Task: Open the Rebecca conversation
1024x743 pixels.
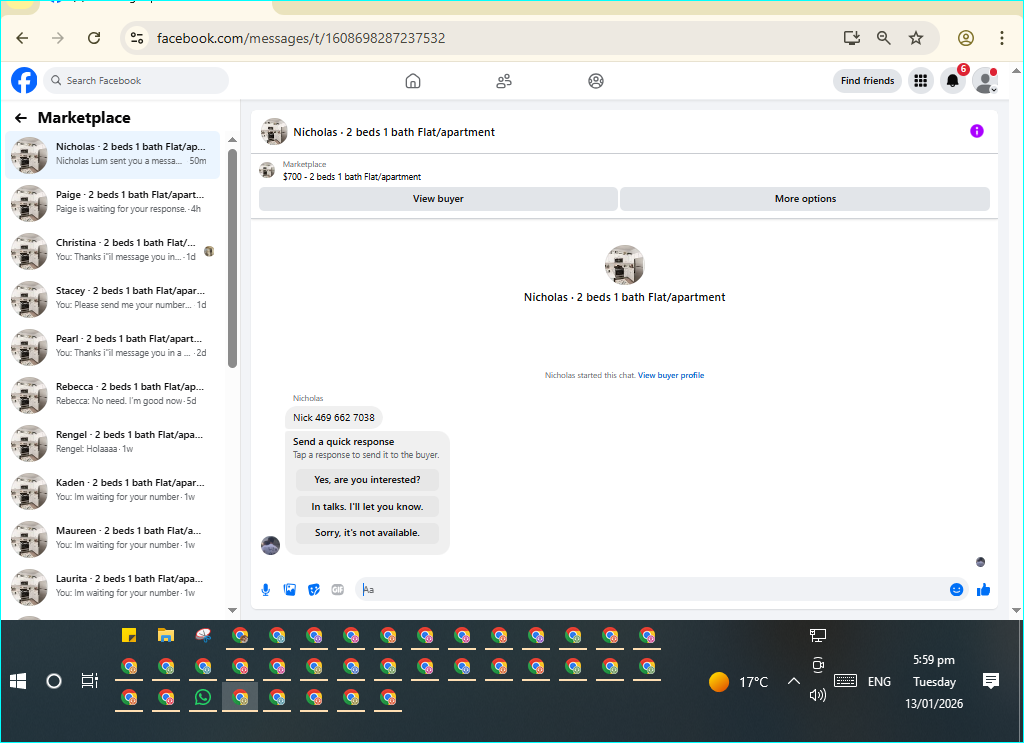Action: point(112,394)
